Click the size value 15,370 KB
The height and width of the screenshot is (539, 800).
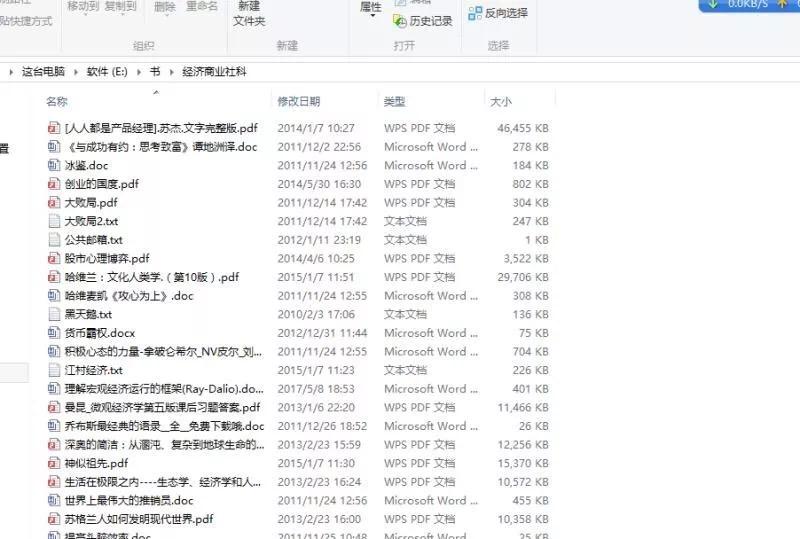click(523, 463)
